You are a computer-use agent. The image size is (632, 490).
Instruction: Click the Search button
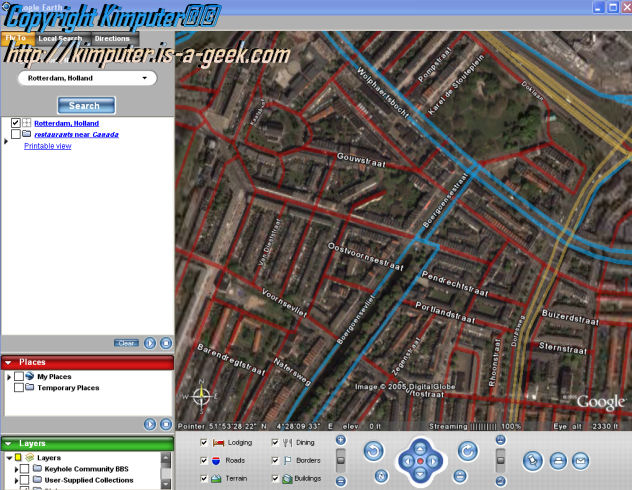coord(86,106)
